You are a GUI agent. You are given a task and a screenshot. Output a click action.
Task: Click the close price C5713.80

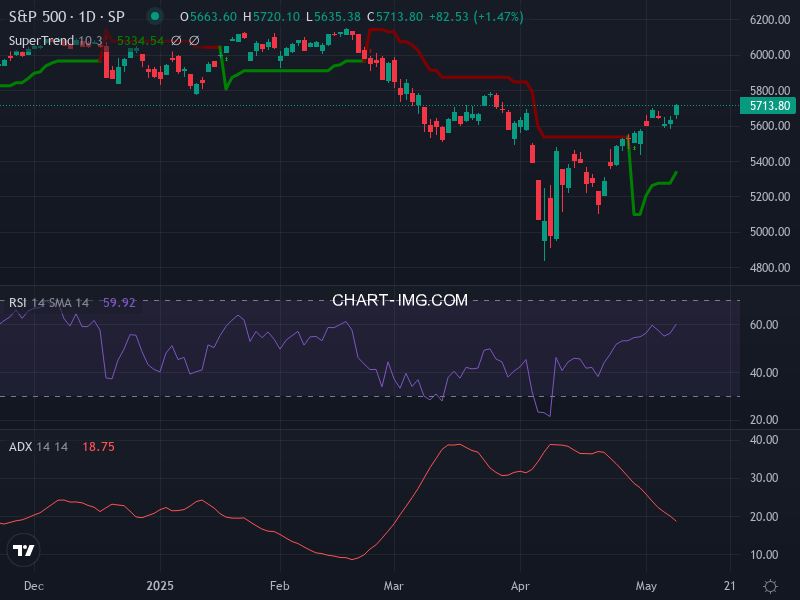[395, 17]
